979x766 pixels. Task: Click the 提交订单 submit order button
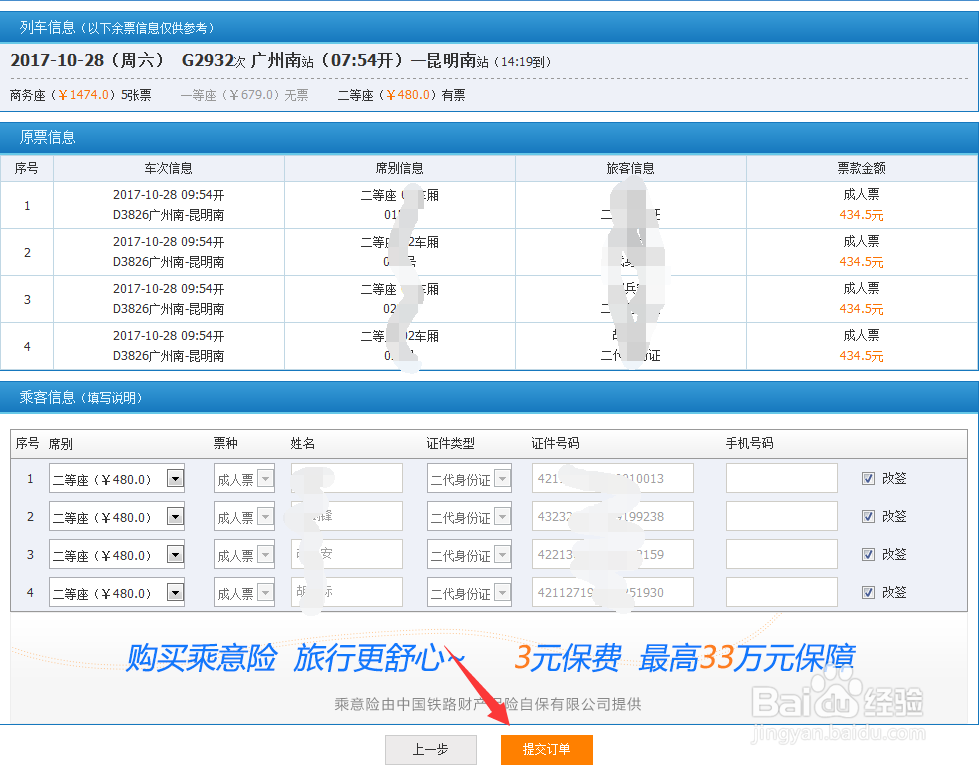coord(546,749)
